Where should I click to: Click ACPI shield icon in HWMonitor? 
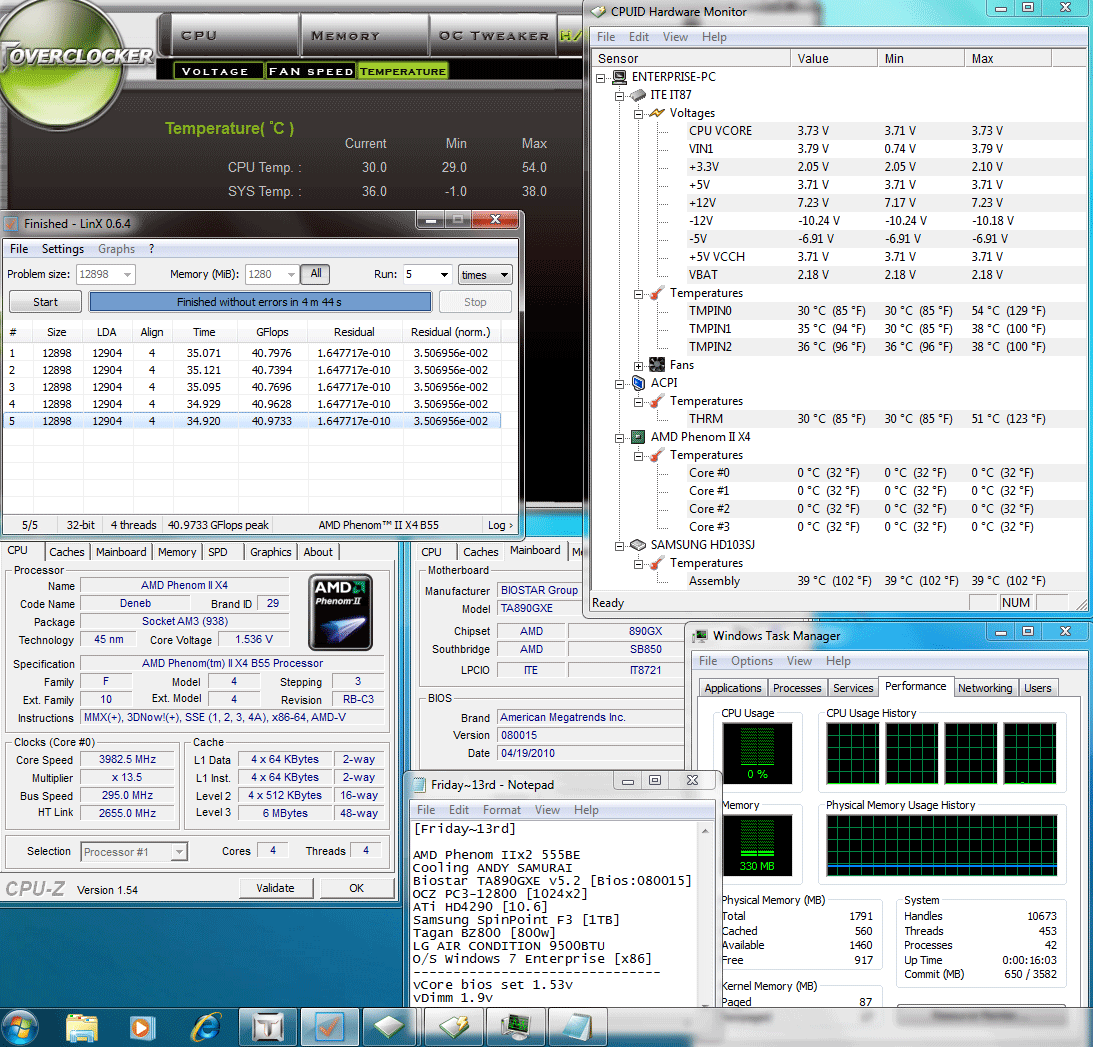638,383
